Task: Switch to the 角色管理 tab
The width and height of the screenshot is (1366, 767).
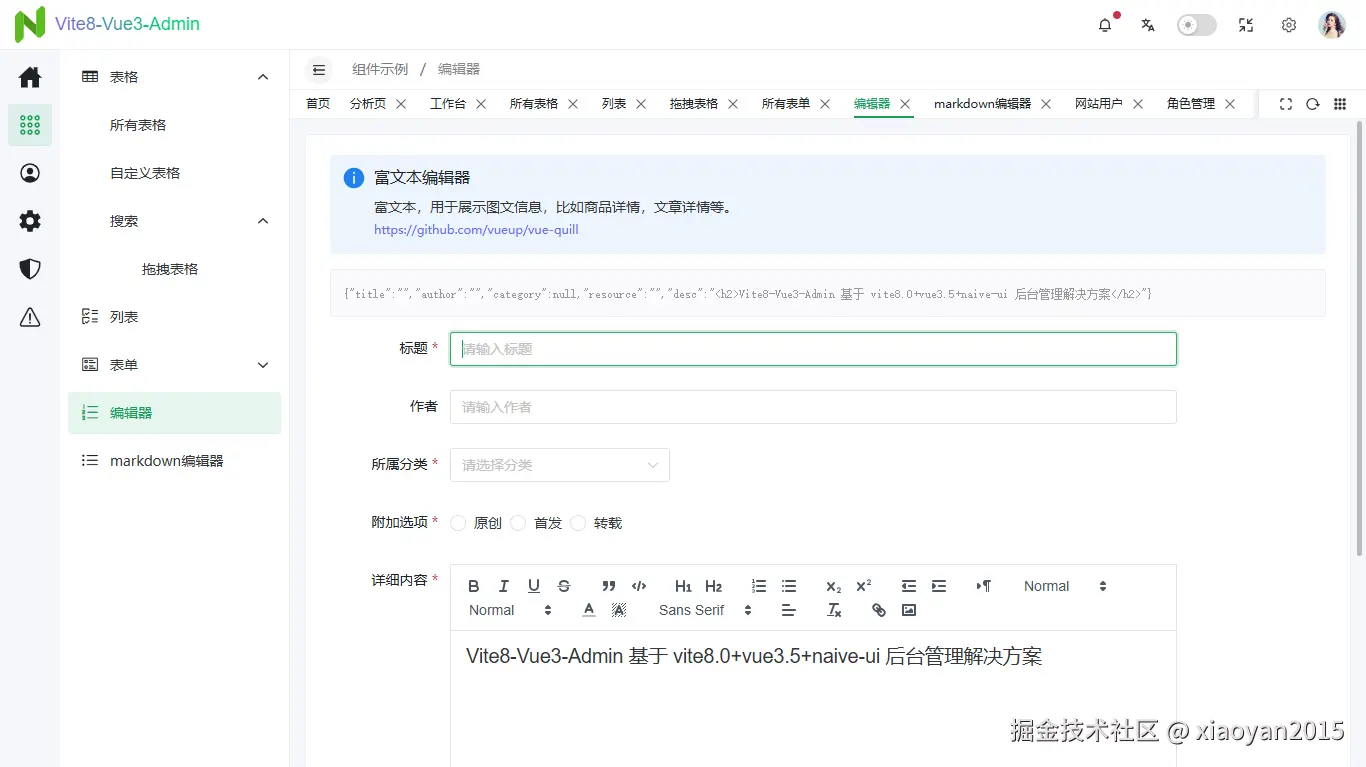Action: (1191, 104)
